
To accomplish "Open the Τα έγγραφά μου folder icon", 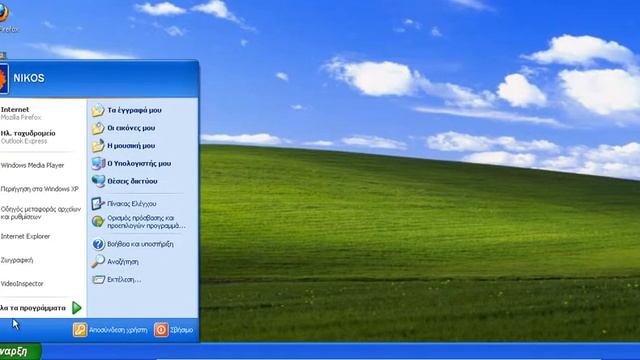I will [98, 110].
